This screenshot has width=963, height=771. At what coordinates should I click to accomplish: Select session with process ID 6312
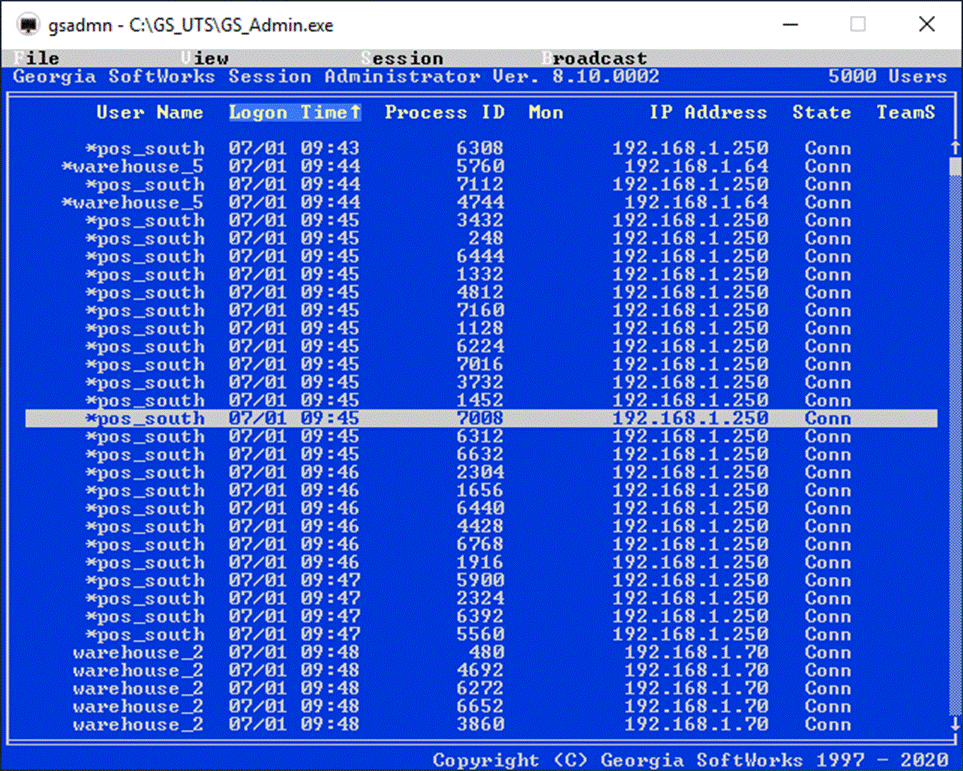(x=482, y=437)
